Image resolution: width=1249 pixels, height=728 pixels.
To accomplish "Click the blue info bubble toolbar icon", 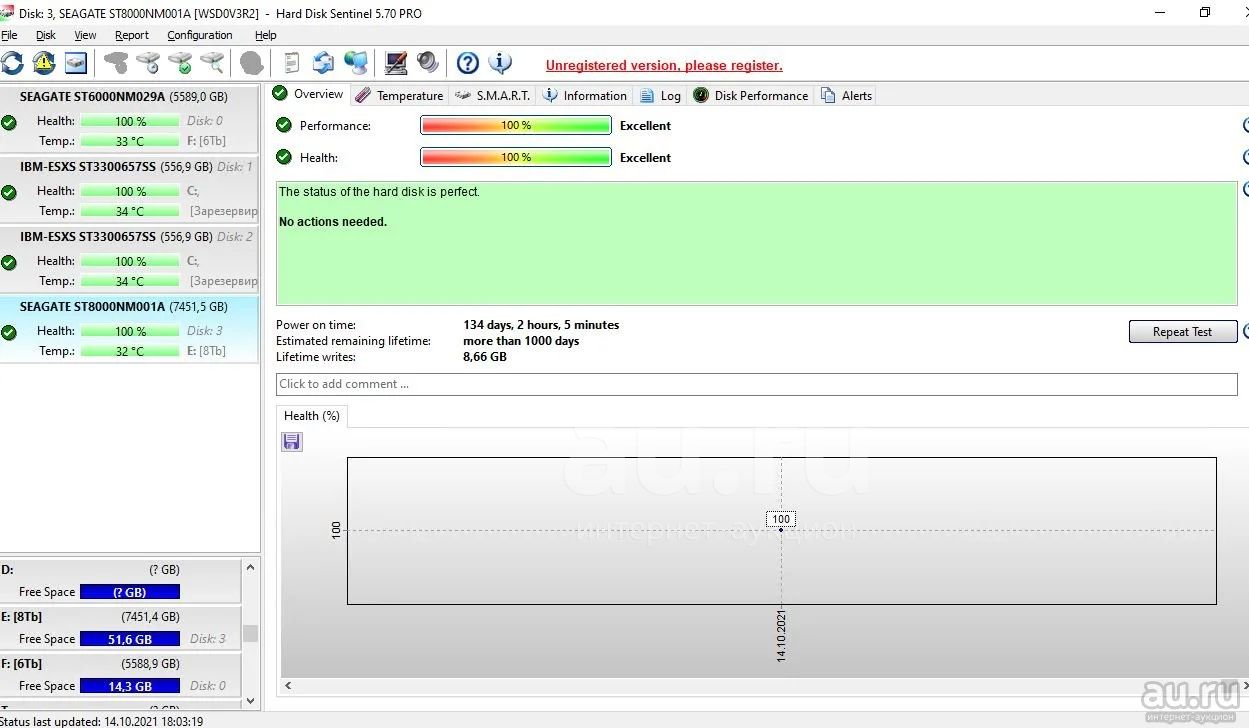I will 500,63.
